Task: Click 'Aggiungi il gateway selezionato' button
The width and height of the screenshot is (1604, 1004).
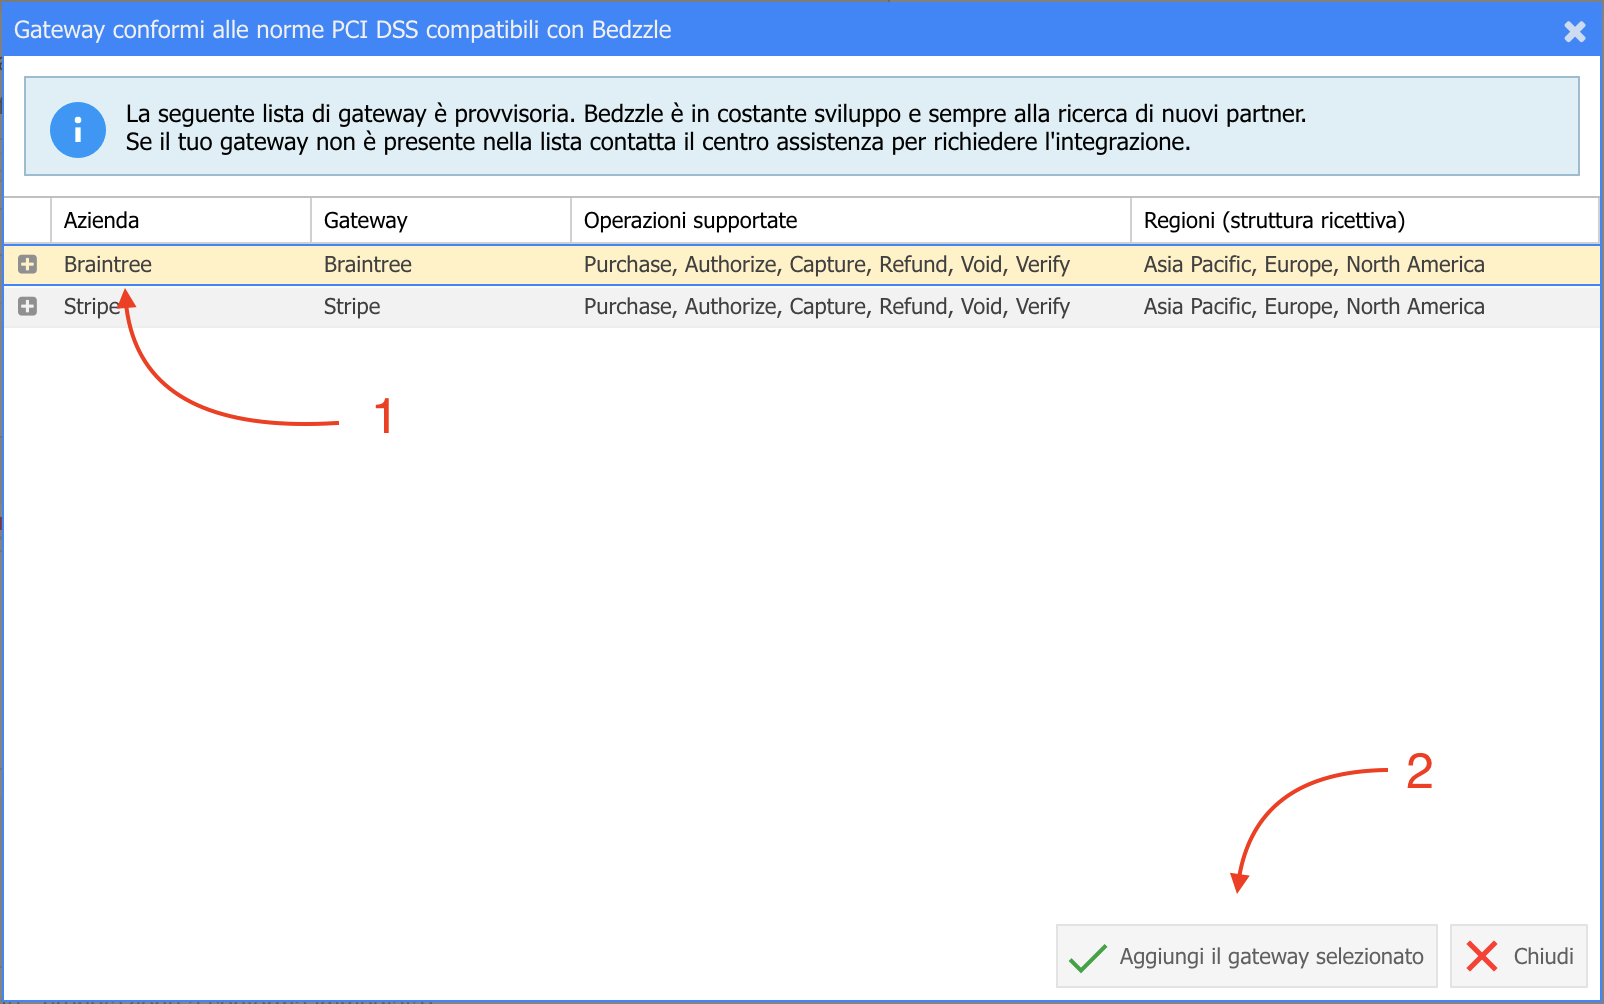Action: [x=1247, y=956]
